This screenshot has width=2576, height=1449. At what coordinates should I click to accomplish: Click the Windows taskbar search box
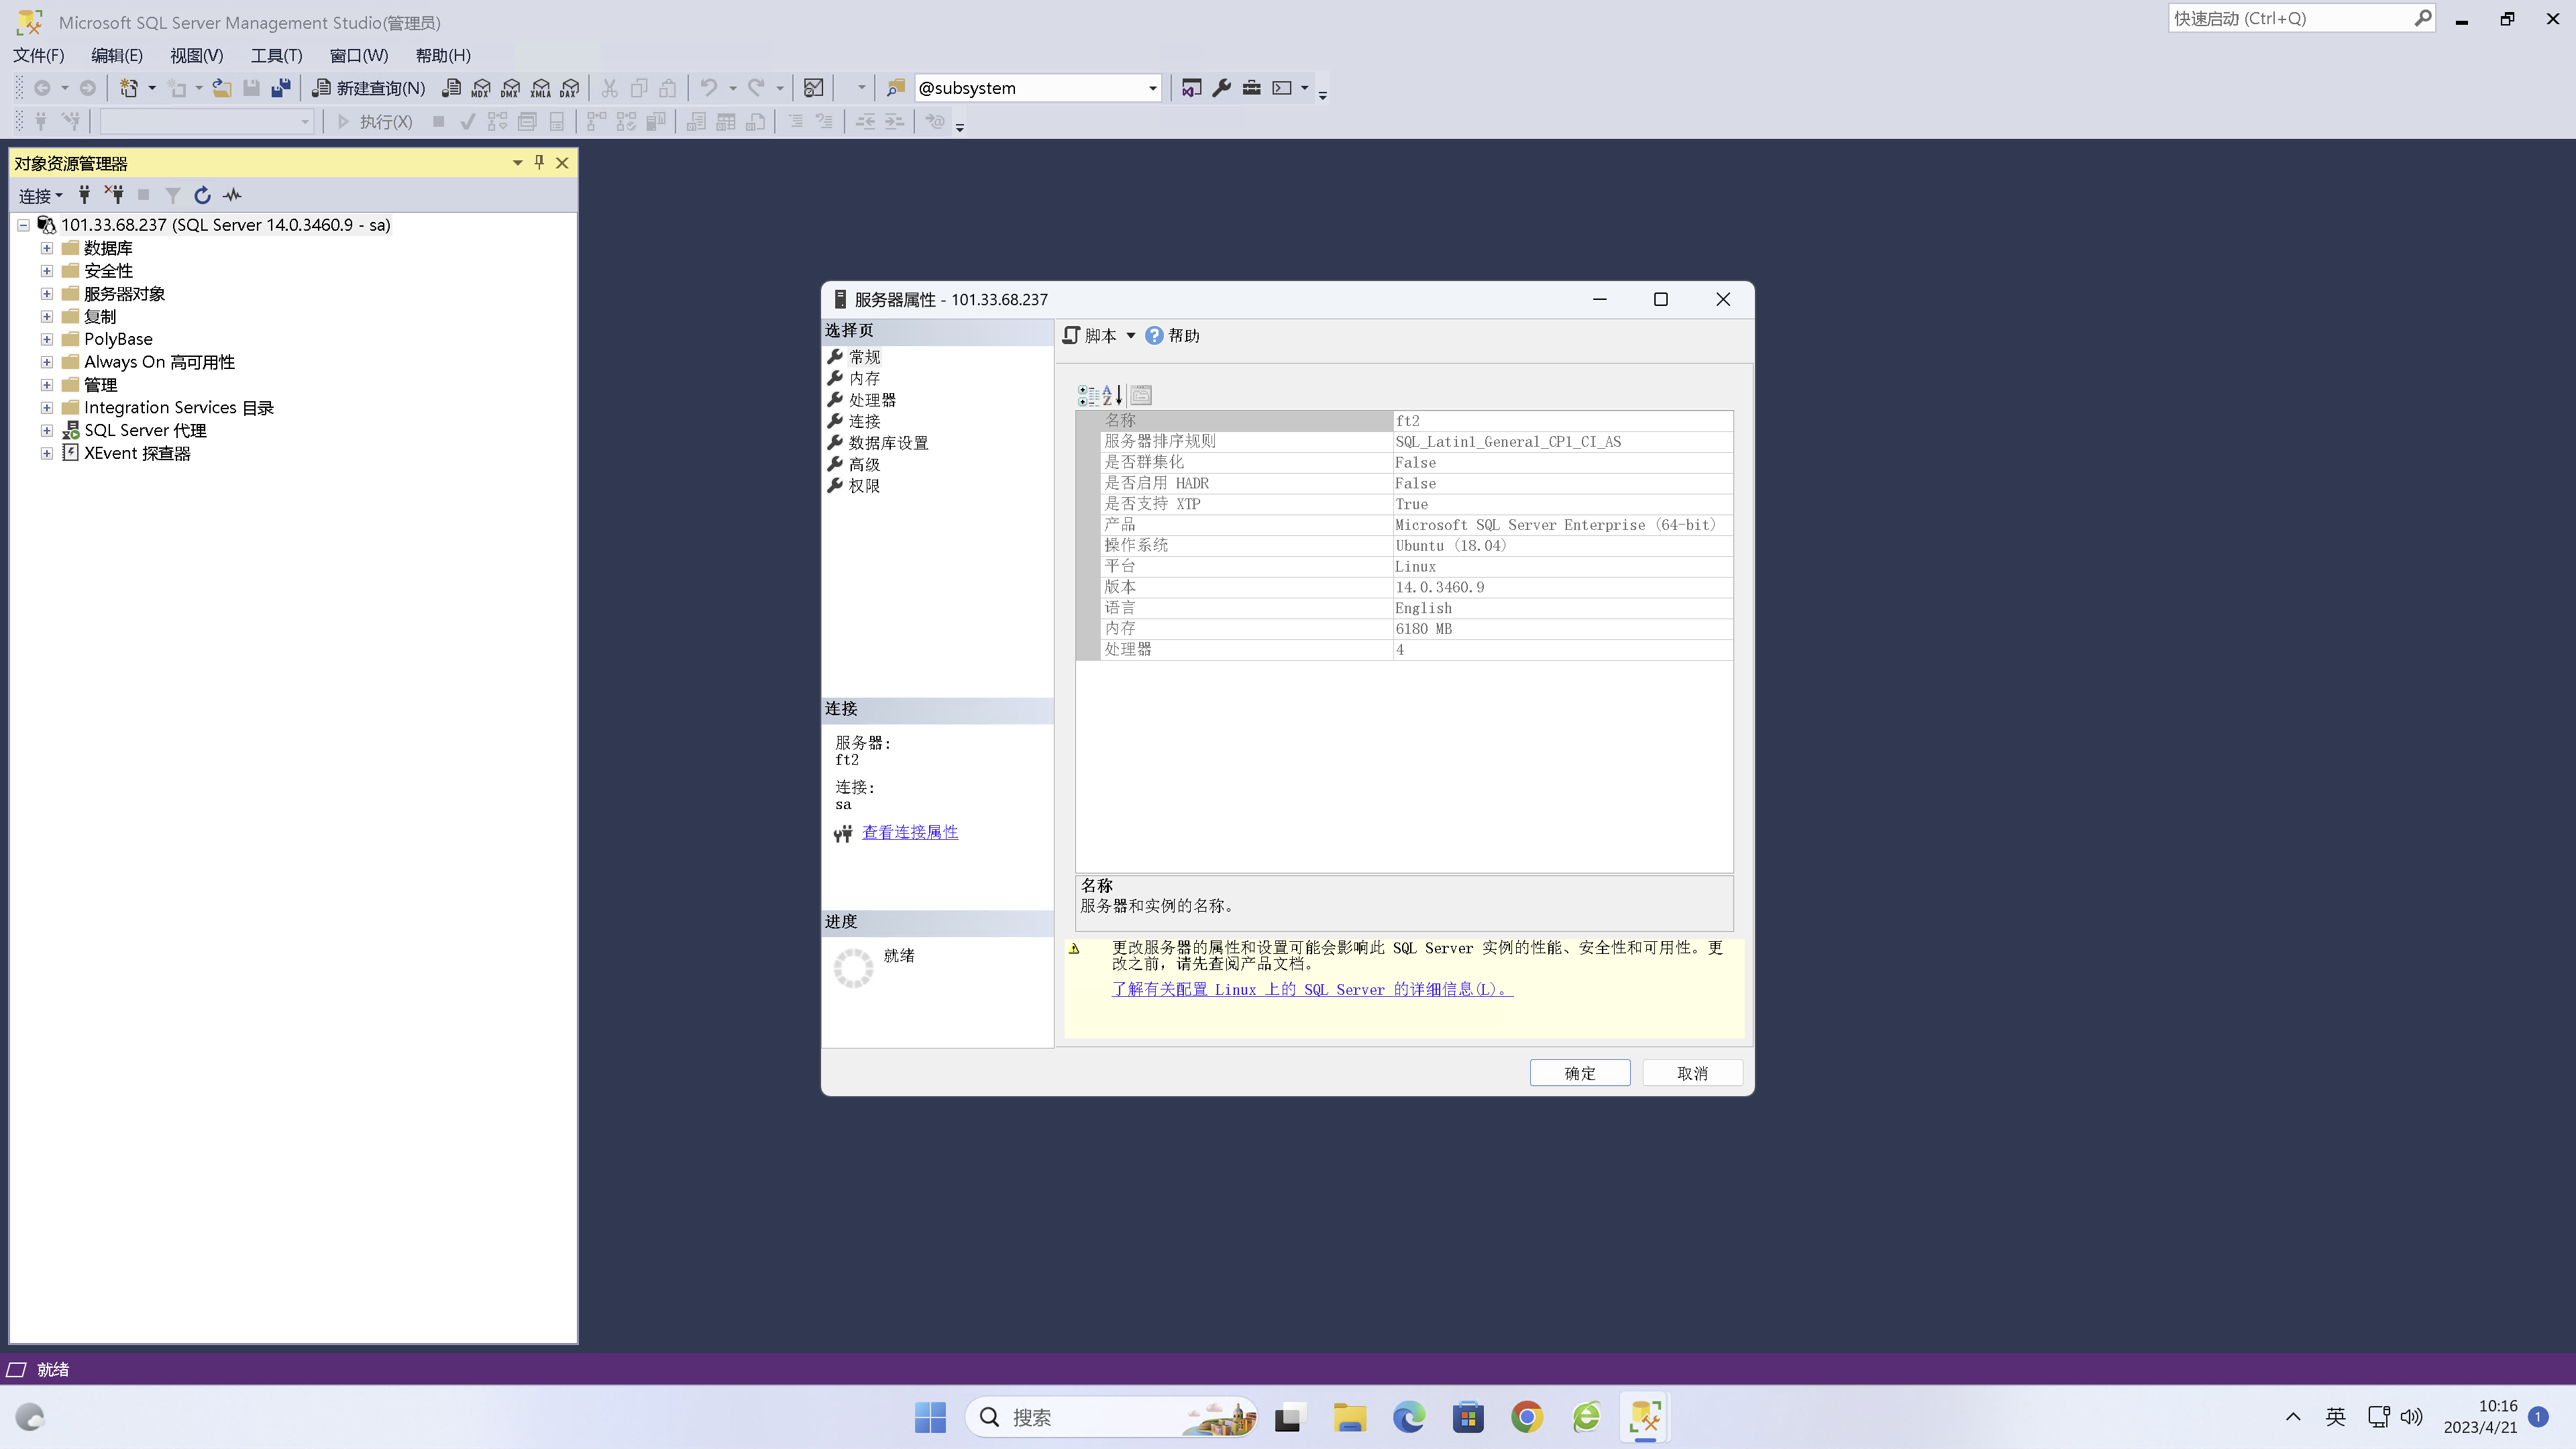tap(1110, 1417)
